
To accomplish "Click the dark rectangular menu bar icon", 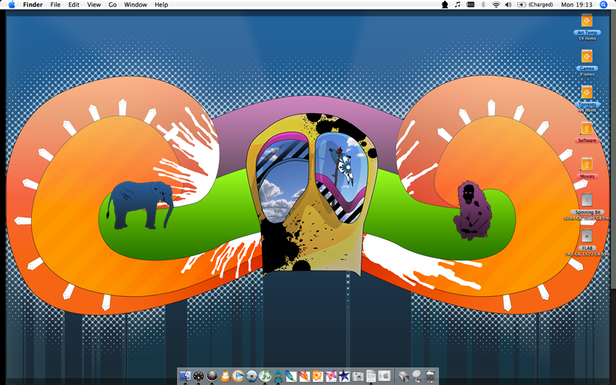I will click(x=470, y=5).
